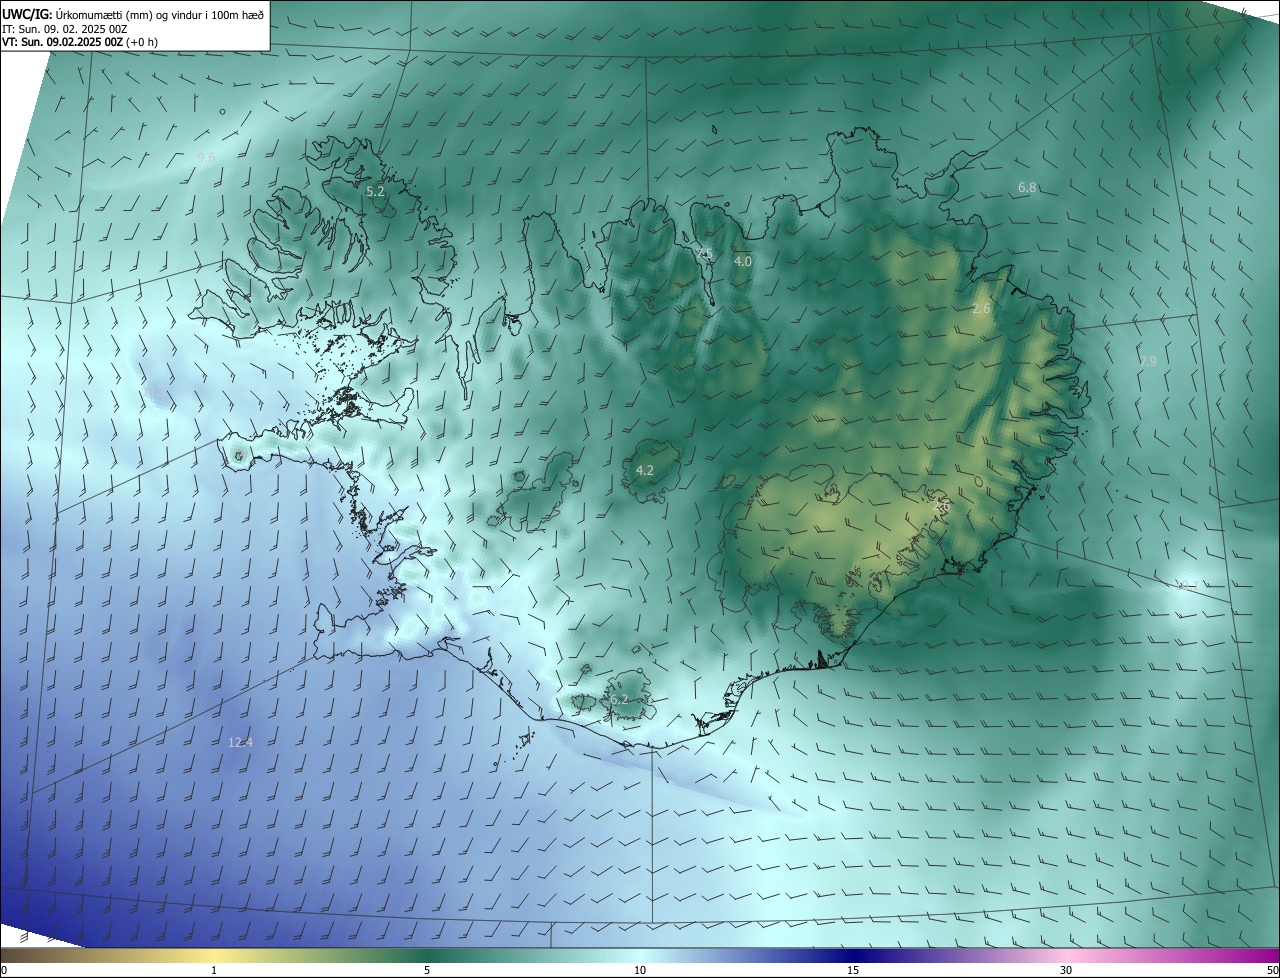1280x978 pixels.
Task: Click the 50 tick on the color scale
Action: pos(1272,970)
